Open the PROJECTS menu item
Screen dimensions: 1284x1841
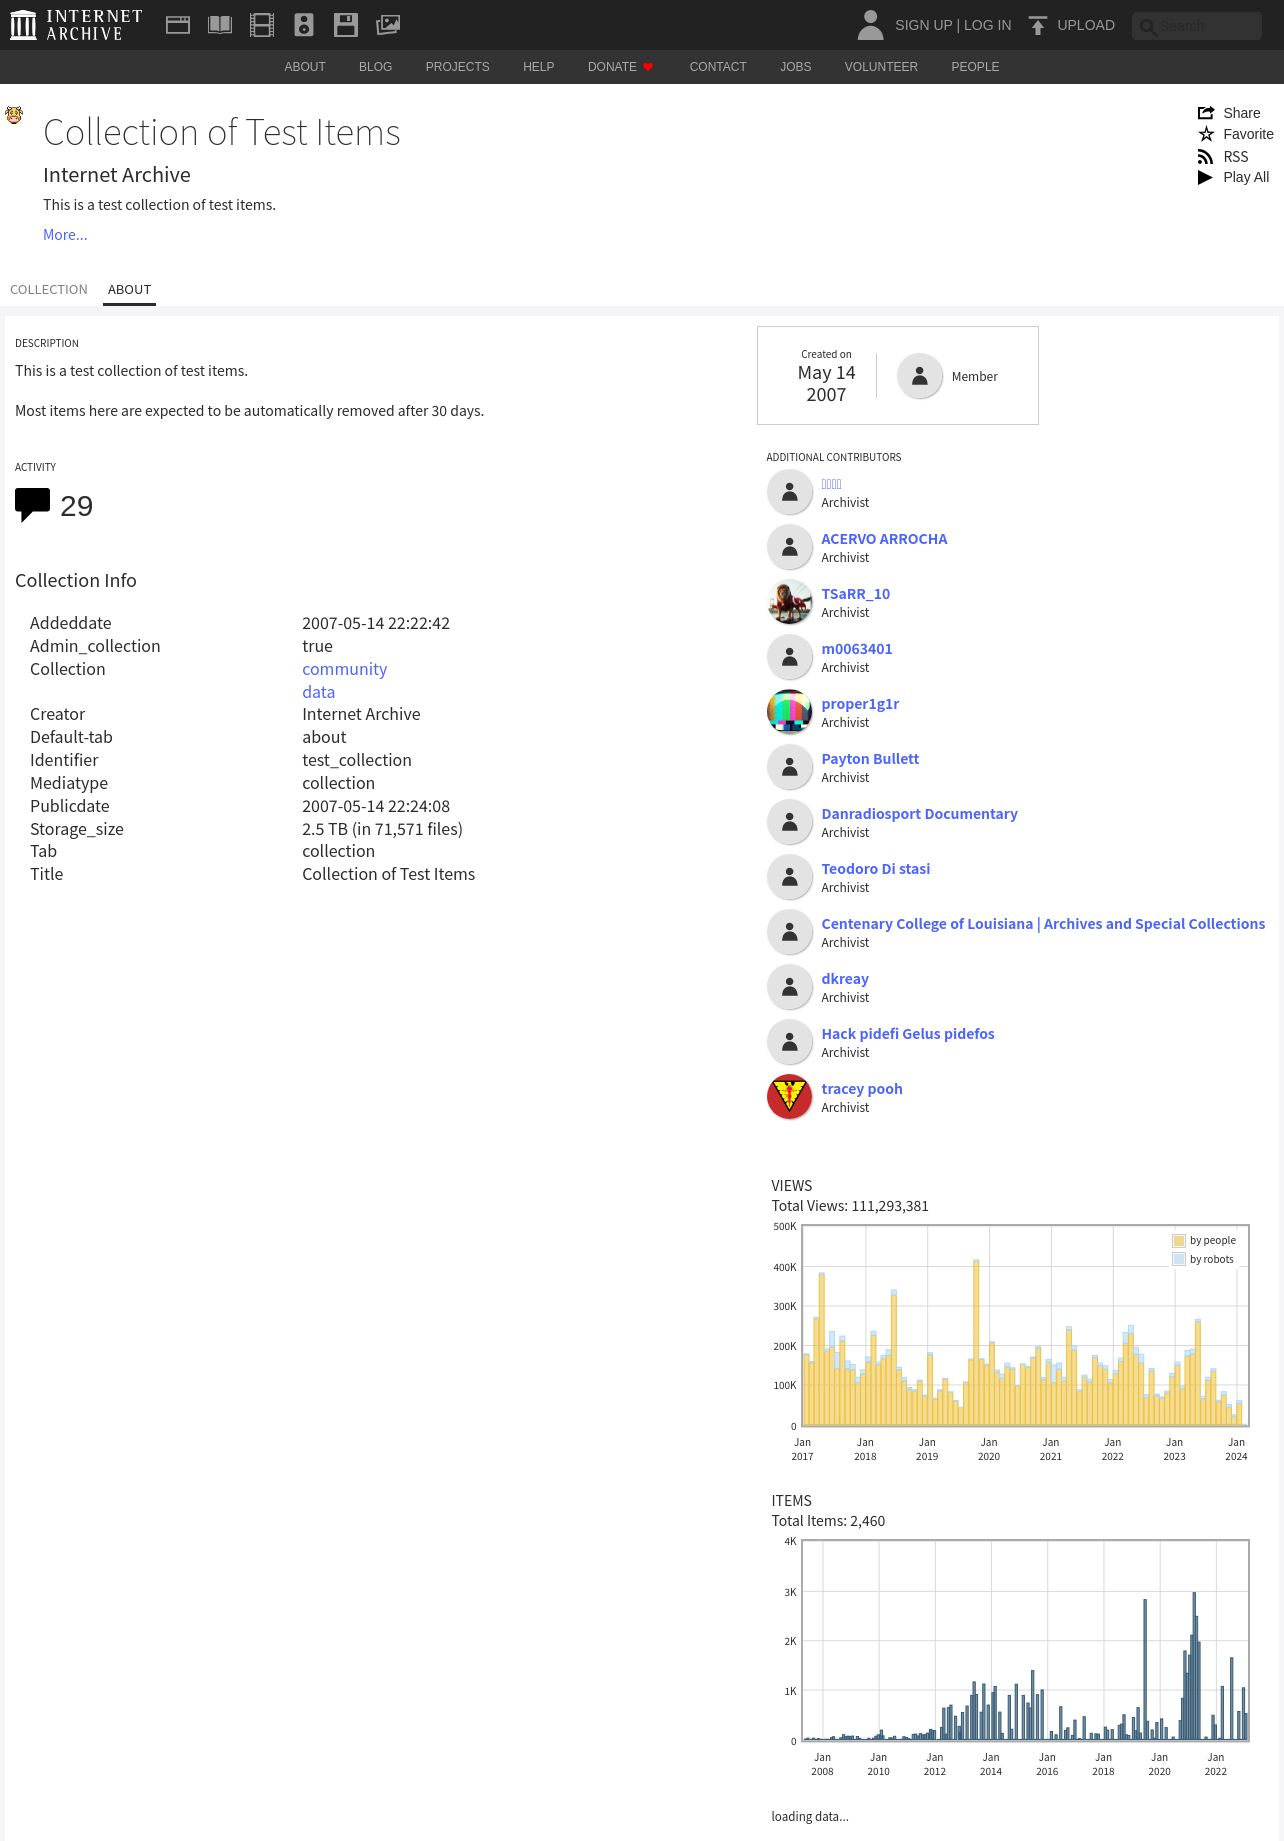pos(458,67)
